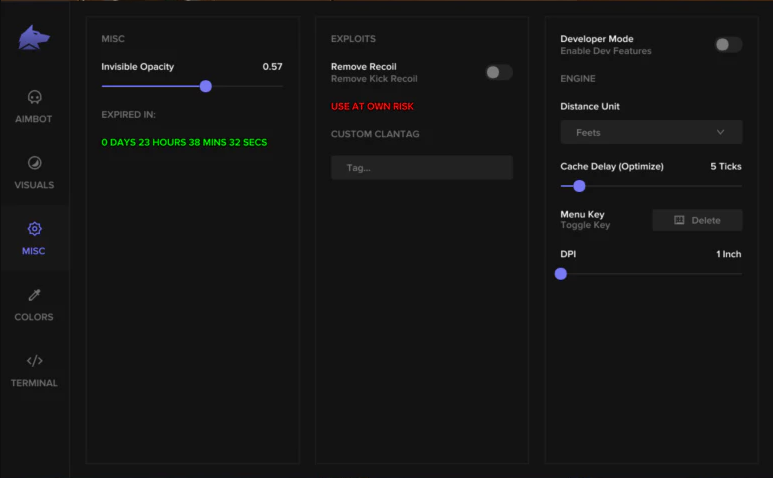This screenshot has width=773, height=478.
Task: Click the keyboard icon beside Delete
Action: [679, 220]
